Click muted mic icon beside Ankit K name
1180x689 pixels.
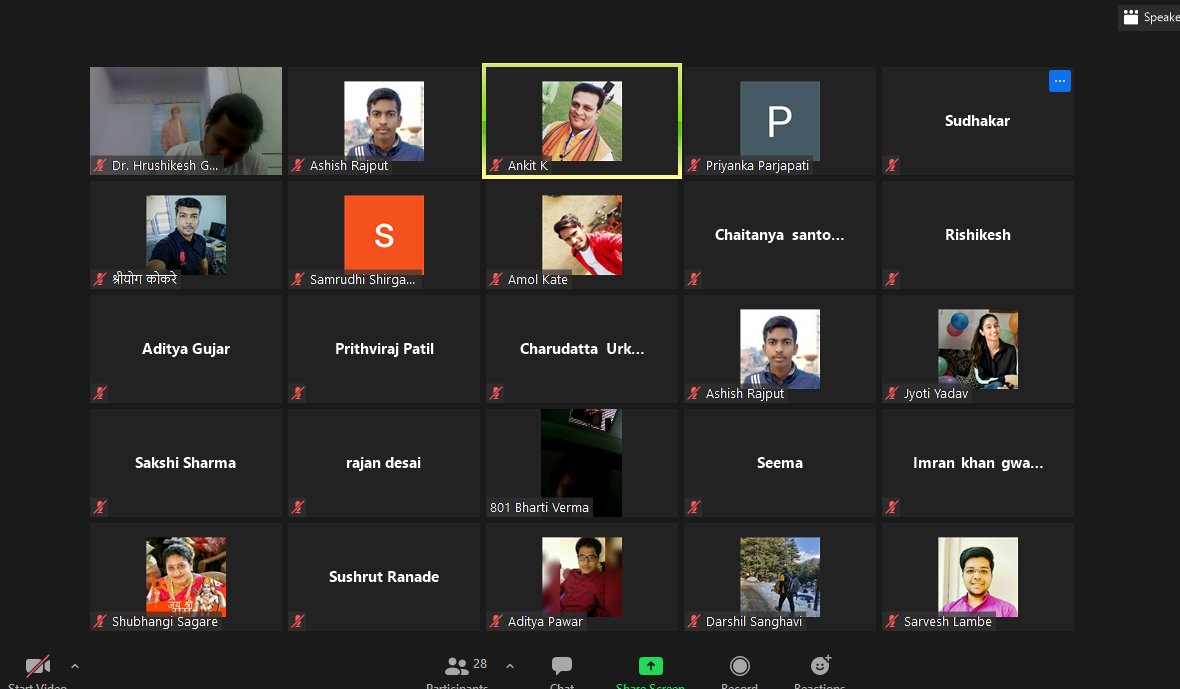[496, 165]
